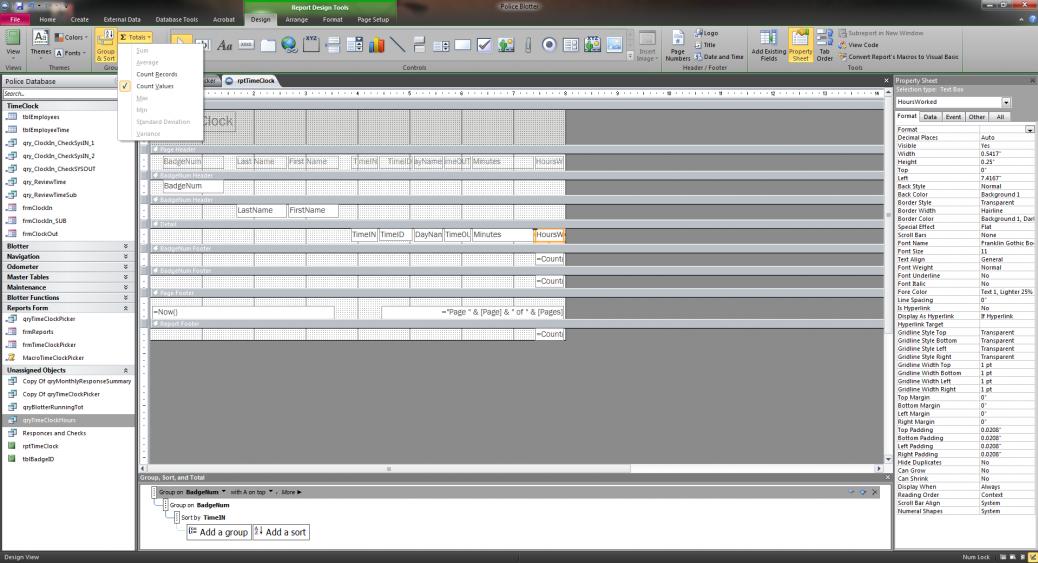Open qry_ReviewTime in the navigation pane
Screen dimensions: 1038x563
(x=44, y=181)
